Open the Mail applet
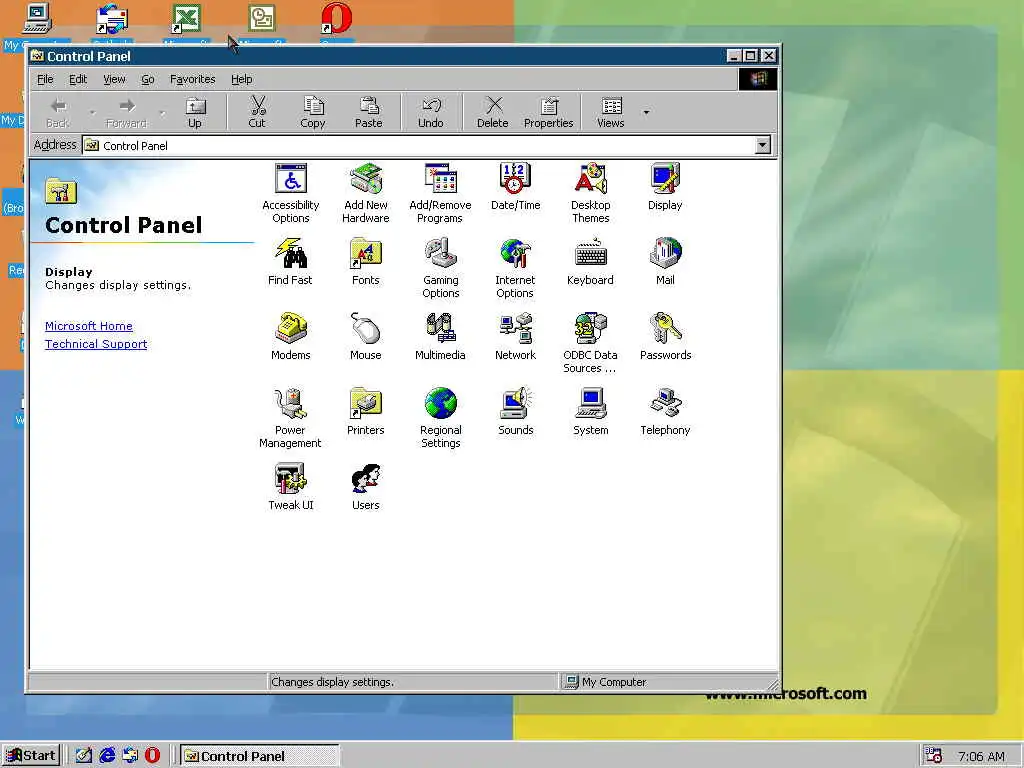Screen dimensions: 1024x768 pyautogui.click(x=665, y=262)
